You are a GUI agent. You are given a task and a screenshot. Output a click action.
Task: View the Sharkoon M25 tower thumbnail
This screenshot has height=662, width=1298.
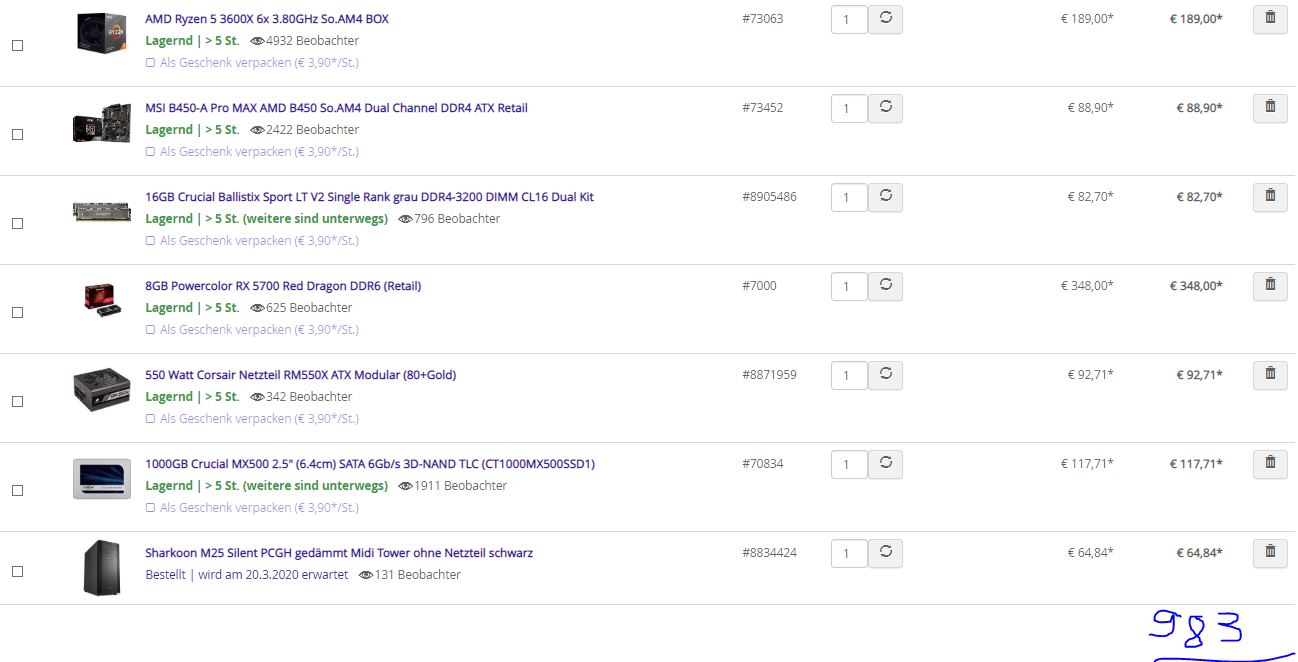102,567
